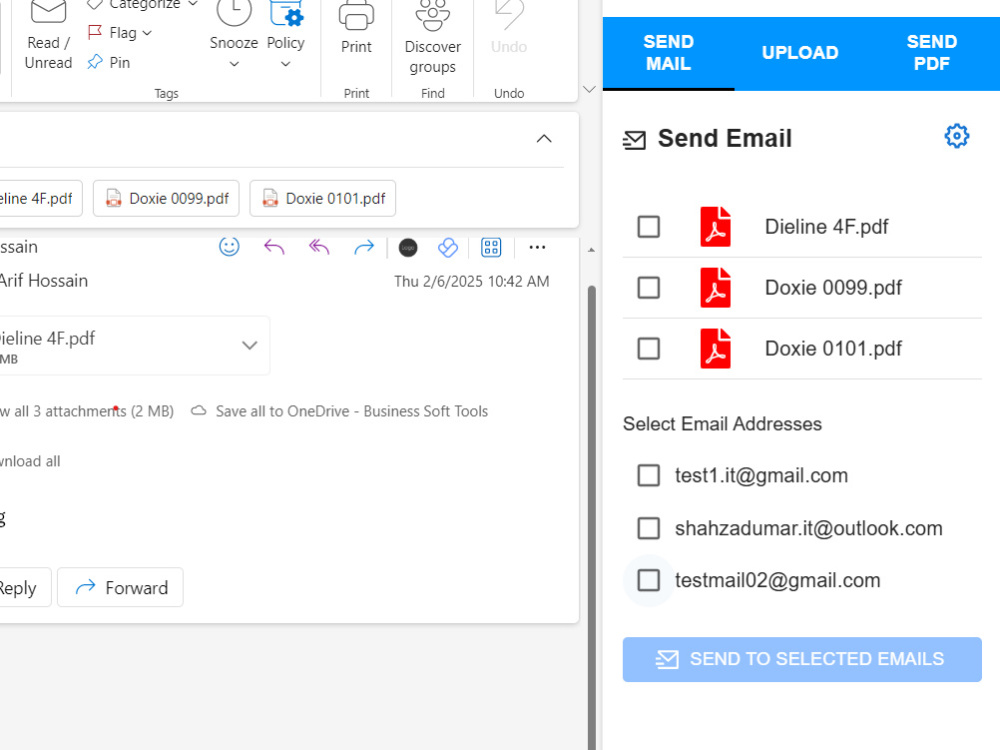
Task: Click the Print printer icon
Action: tap(356, 14)
